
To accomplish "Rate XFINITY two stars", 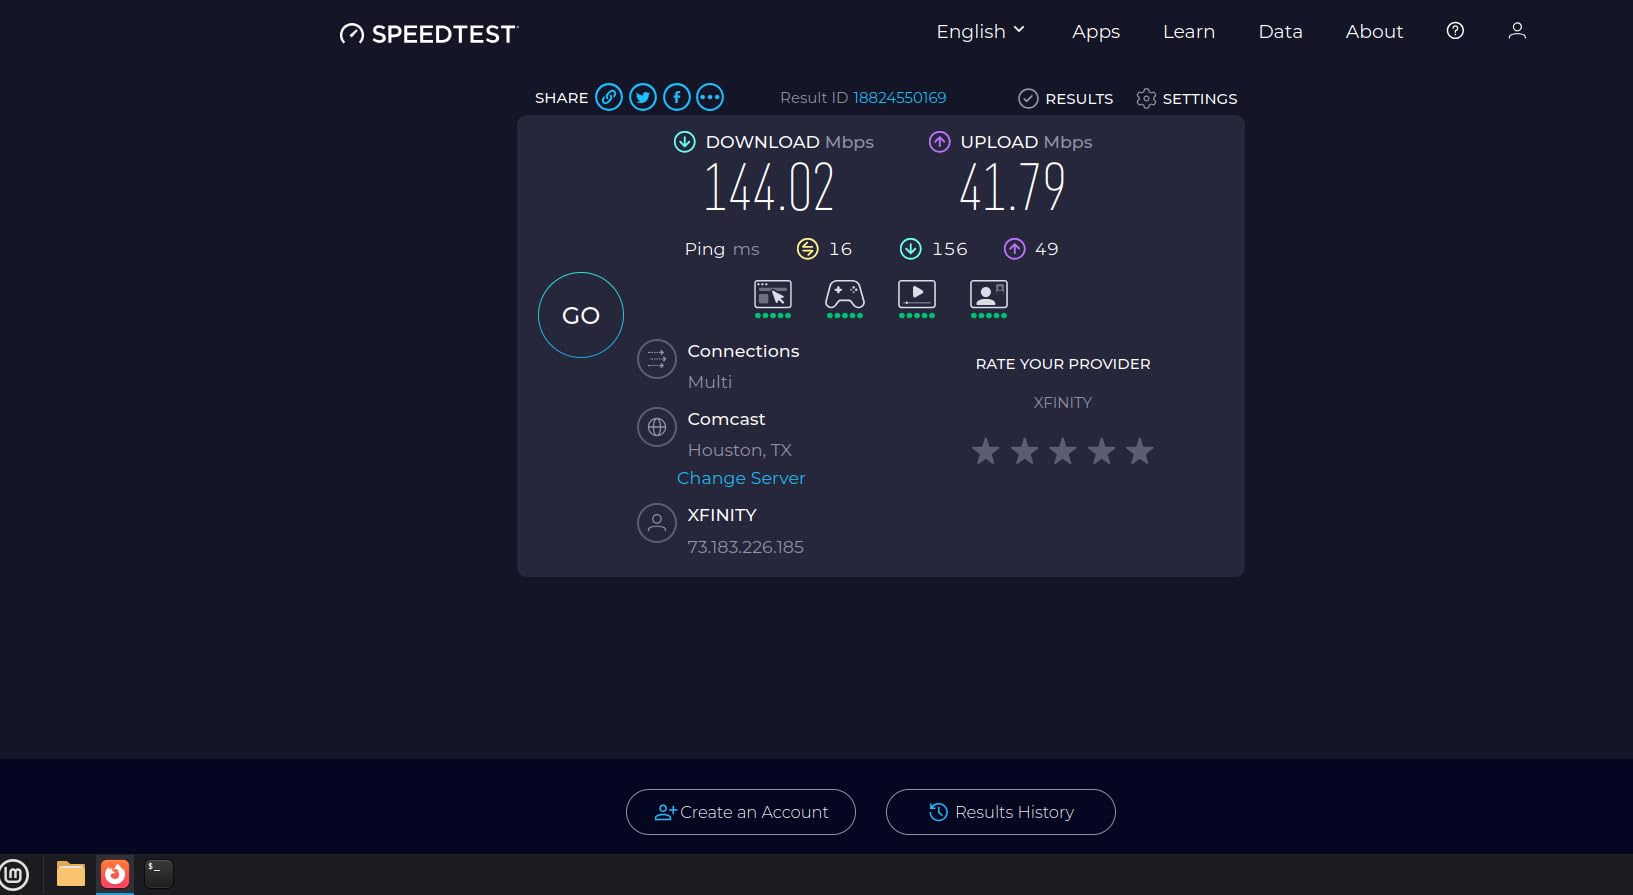I will tap(1024, 451).
